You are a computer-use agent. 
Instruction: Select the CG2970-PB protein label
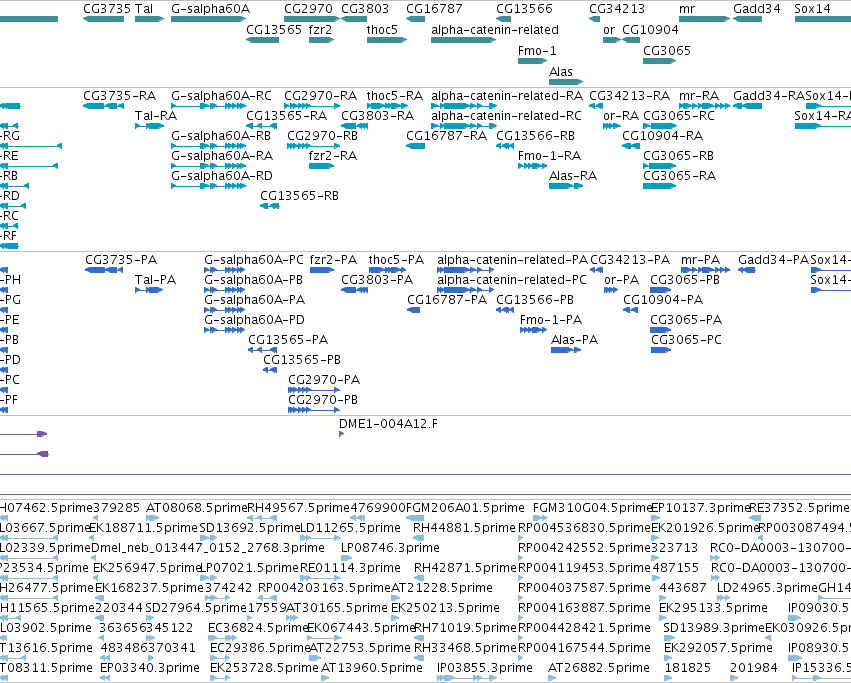point(323,399)
